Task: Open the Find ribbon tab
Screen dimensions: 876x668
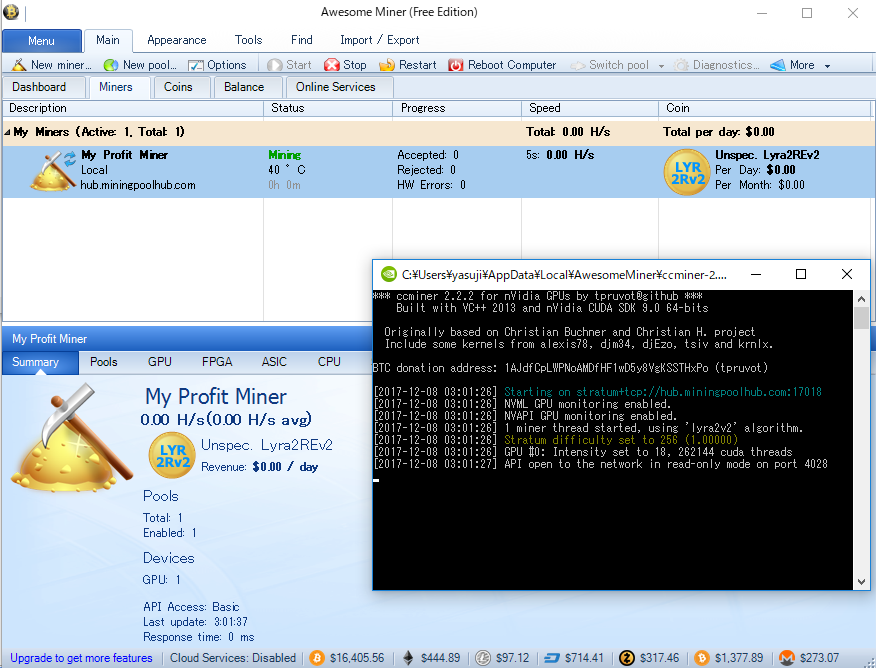Action: point(302,40)
